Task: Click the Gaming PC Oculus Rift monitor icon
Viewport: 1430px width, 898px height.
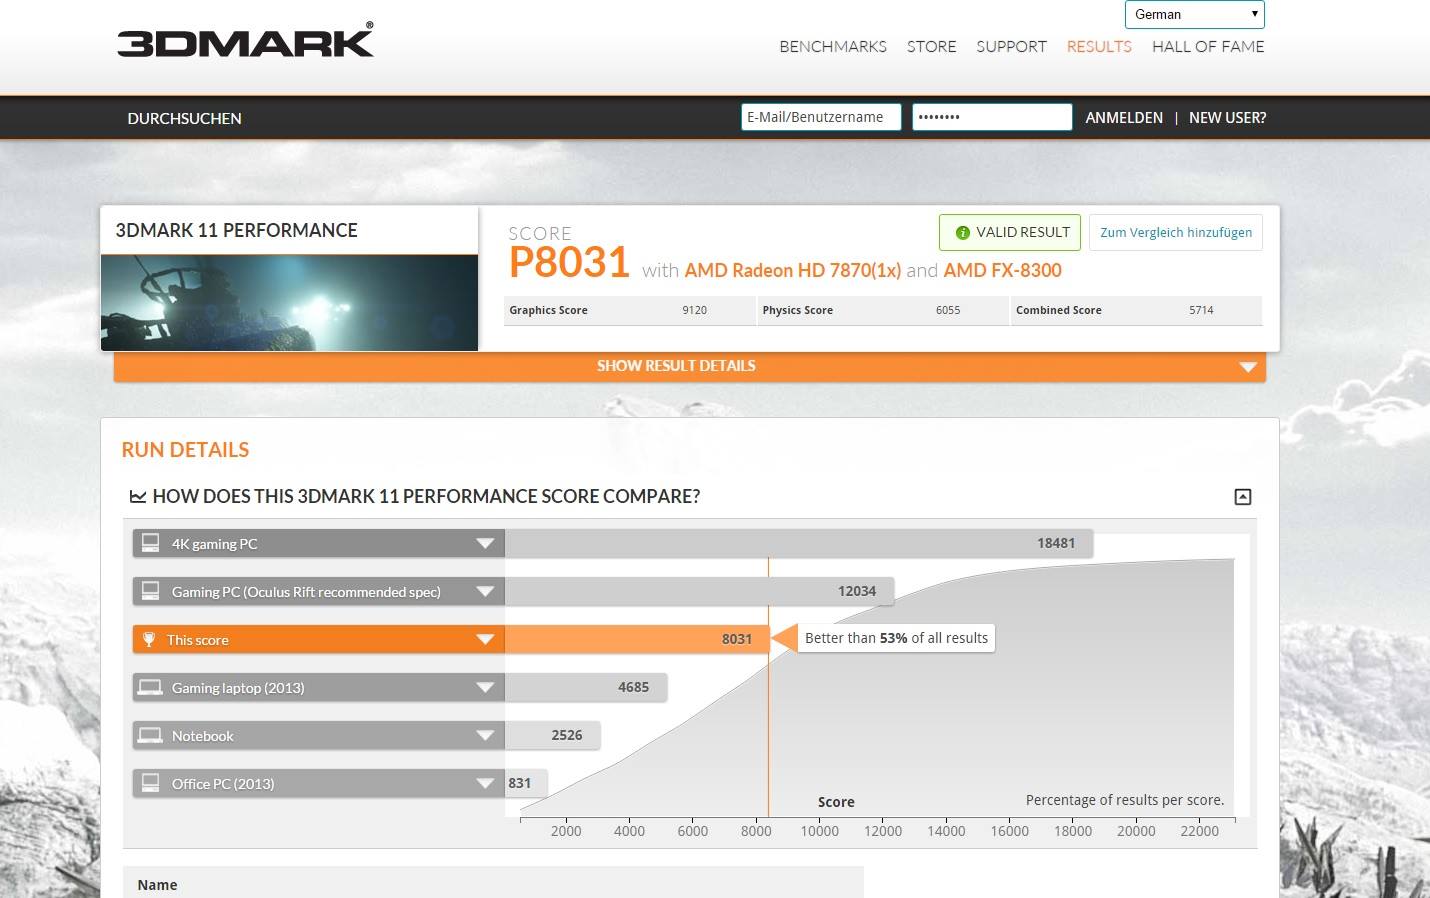Action: tap(150, 591)
